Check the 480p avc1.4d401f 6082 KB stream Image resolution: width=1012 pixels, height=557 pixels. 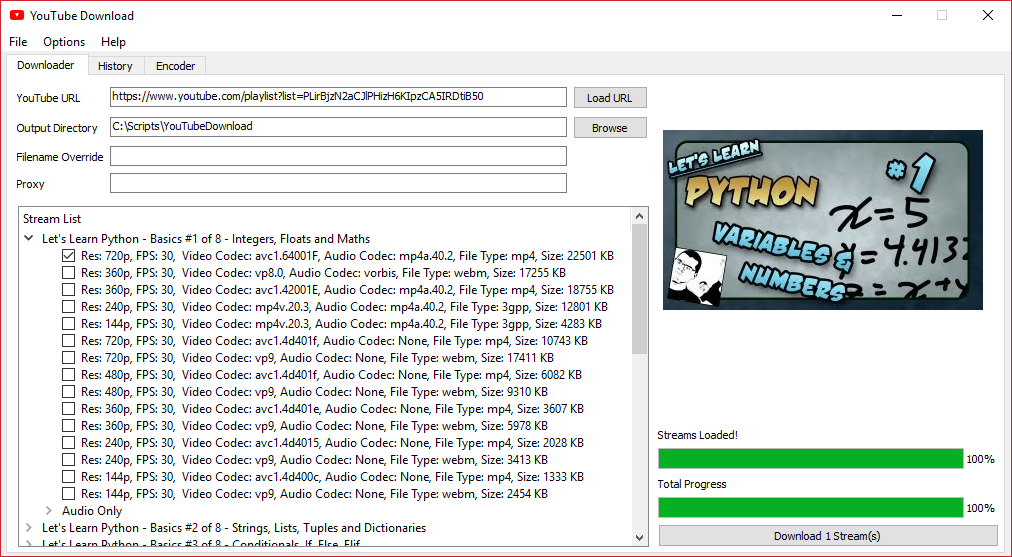tap(68, 374)
